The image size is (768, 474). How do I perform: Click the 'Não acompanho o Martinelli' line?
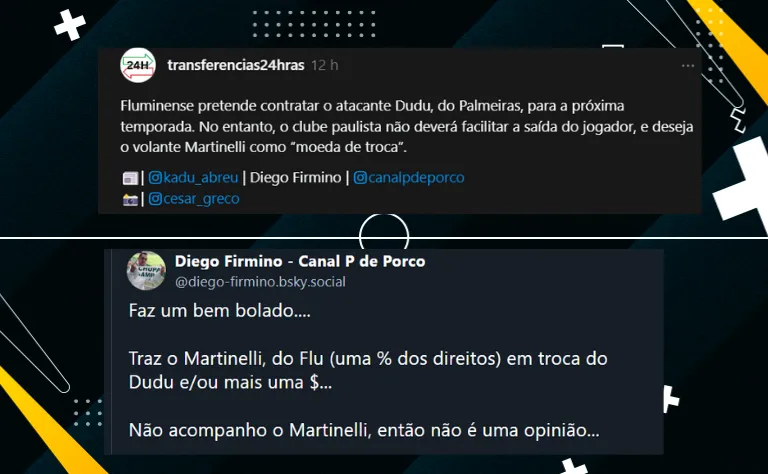[x=364, y=430]
